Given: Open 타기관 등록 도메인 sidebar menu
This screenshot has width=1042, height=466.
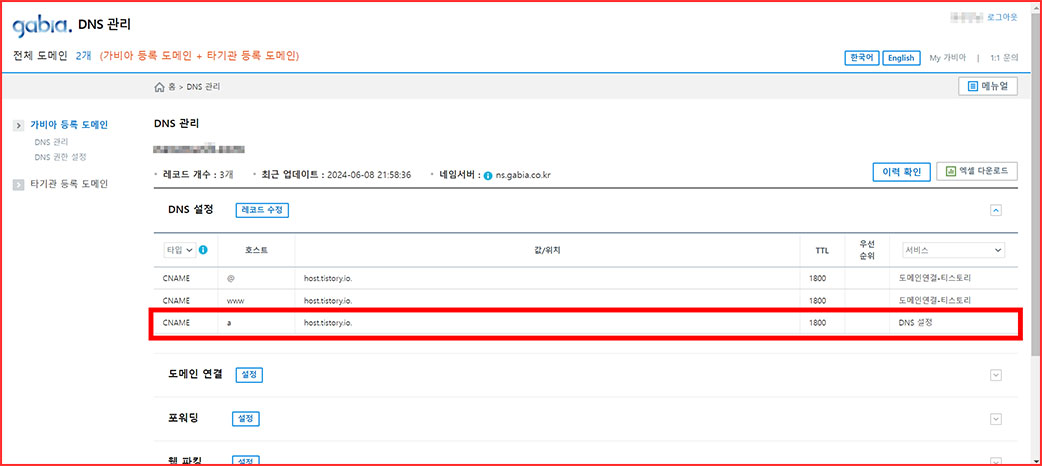Looking at the screenshot, I should pyautogui.click(x=69, y=184).
